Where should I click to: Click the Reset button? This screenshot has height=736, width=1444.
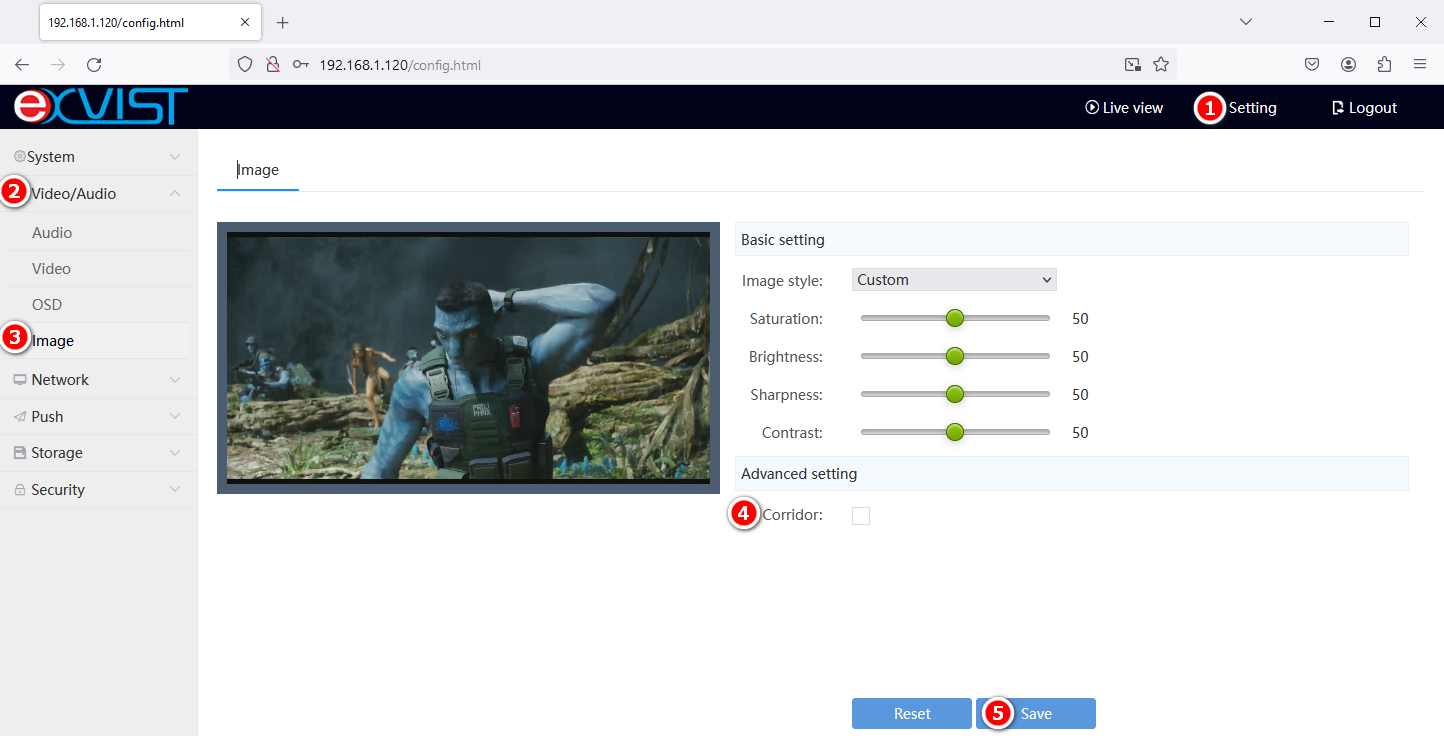[x=912, y=714]
